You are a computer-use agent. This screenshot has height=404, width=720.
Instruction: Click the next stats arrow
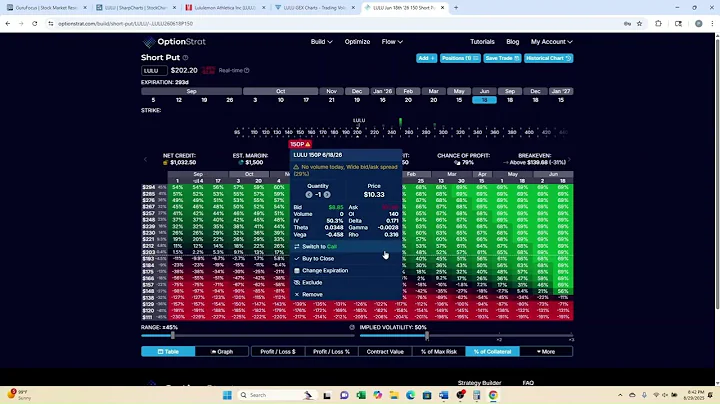click(x=569, y=159)
